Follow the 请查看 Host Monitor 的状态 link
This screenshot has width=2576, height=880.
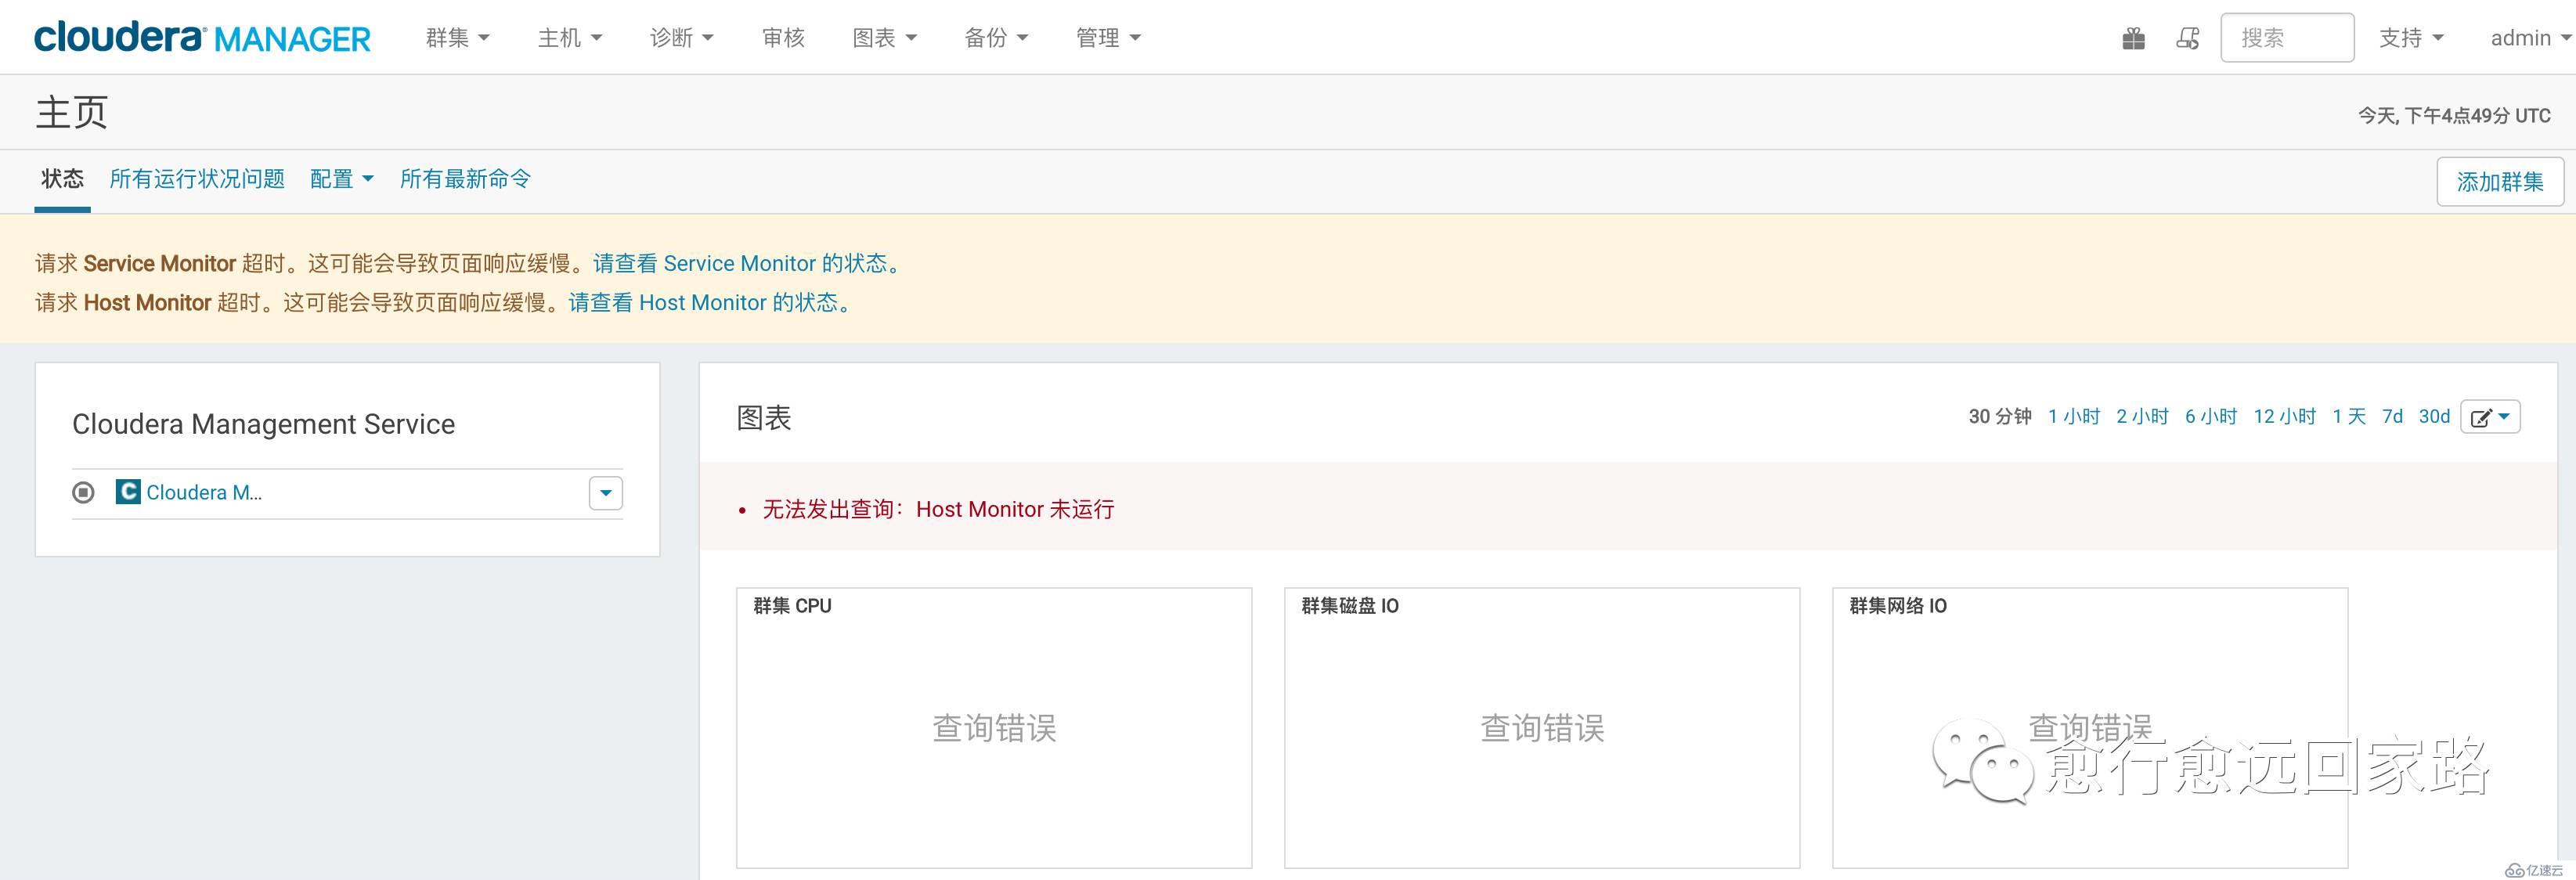point(711,302)
